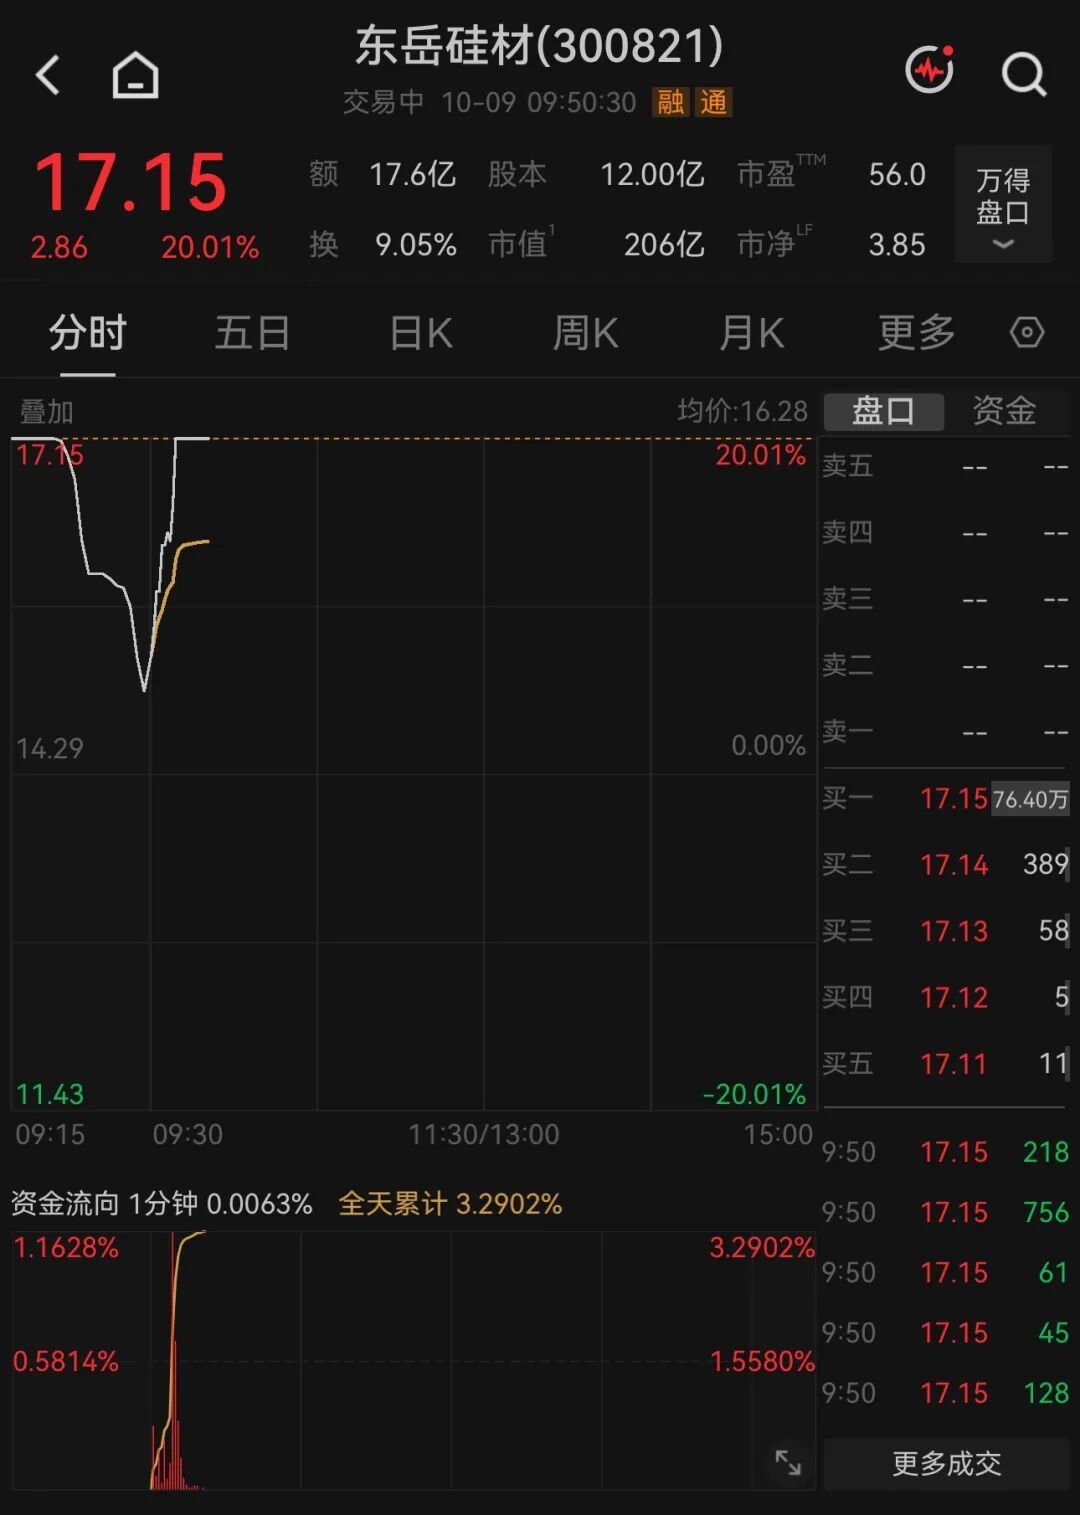Tap the 09:30 time axis label

tap(188, 1134)
